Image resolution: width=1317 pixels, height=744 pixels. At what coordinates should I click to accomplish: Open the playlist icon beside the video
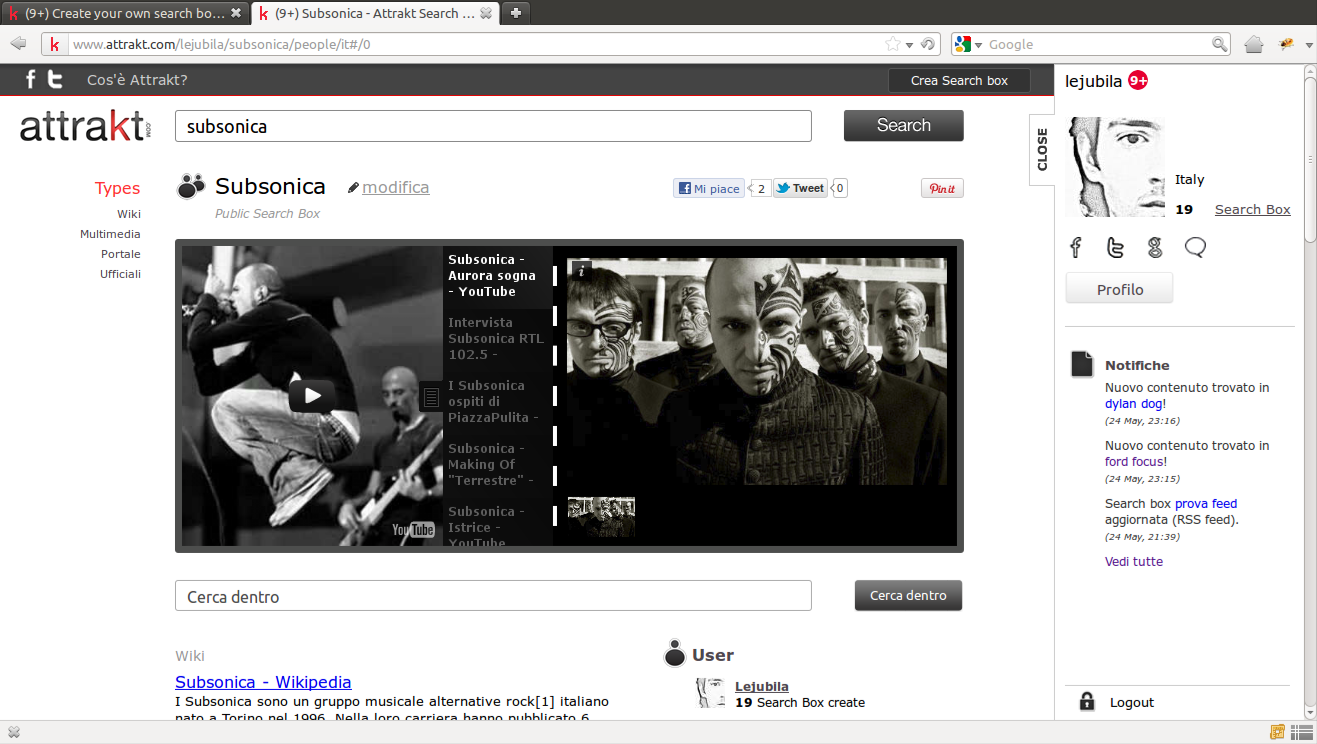click(x=431, y=397)
